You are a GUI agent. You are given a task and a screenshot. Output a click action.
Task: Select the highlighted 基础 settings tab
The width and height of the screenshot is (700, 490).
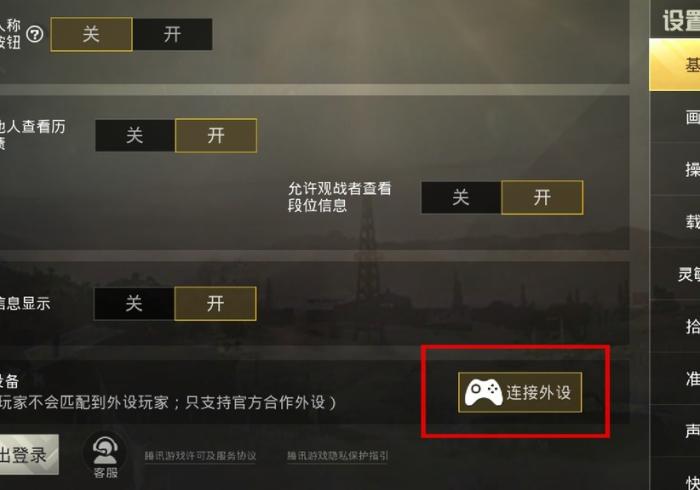click(675, 65)
